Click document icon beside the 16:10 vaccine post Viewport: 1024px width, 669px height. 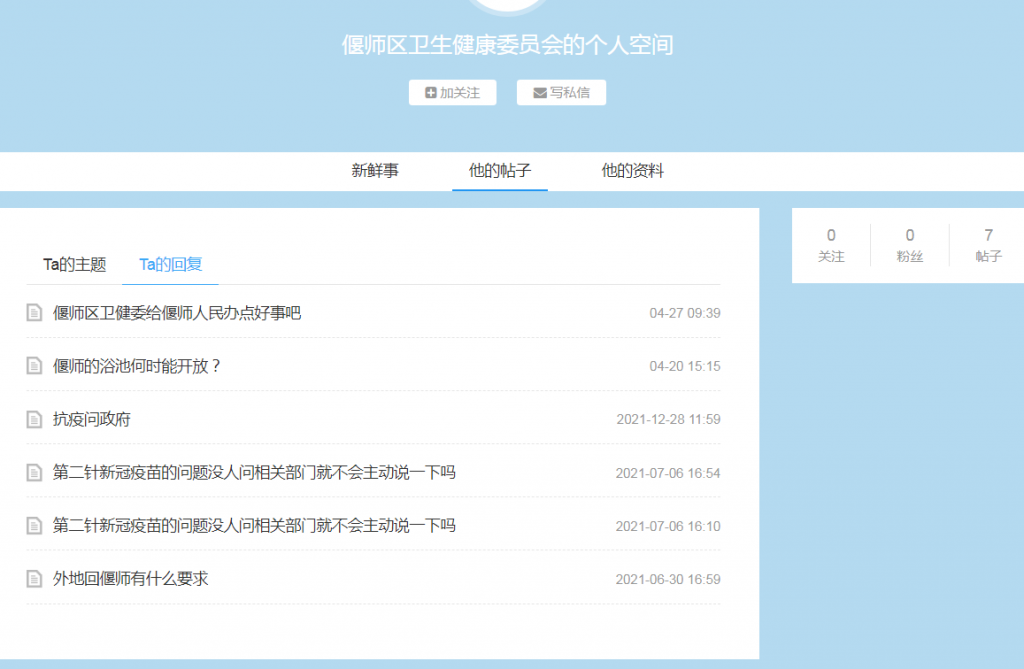coord(35,525)
